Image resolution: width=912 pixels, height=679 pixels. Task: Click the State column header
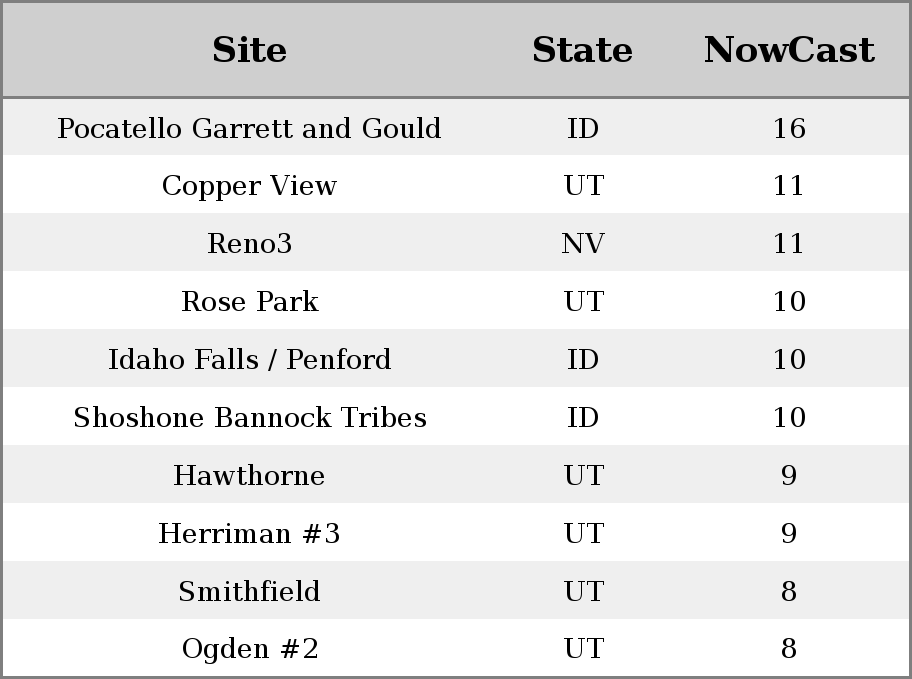[x=582, y=50]
